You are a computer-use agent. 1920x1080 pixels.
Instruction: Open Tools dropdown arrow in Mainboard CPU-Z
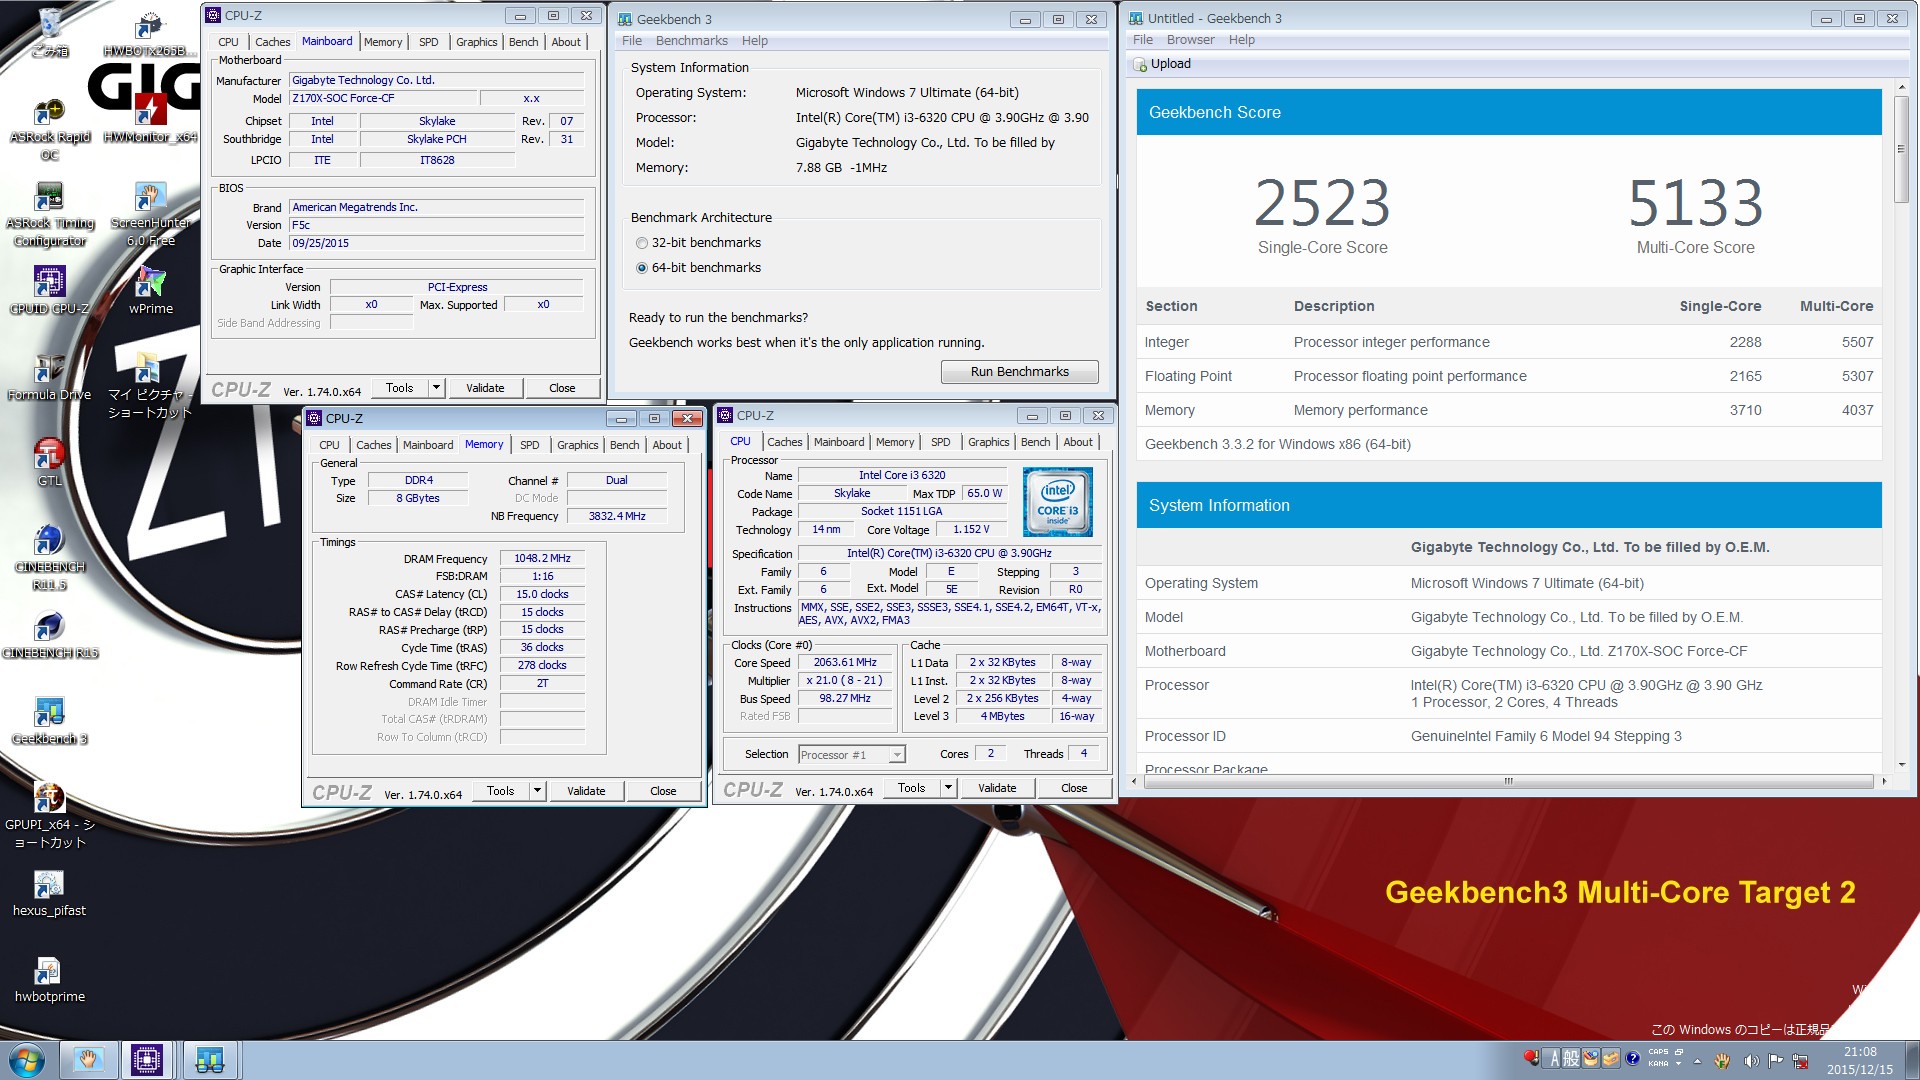(436, 388)
